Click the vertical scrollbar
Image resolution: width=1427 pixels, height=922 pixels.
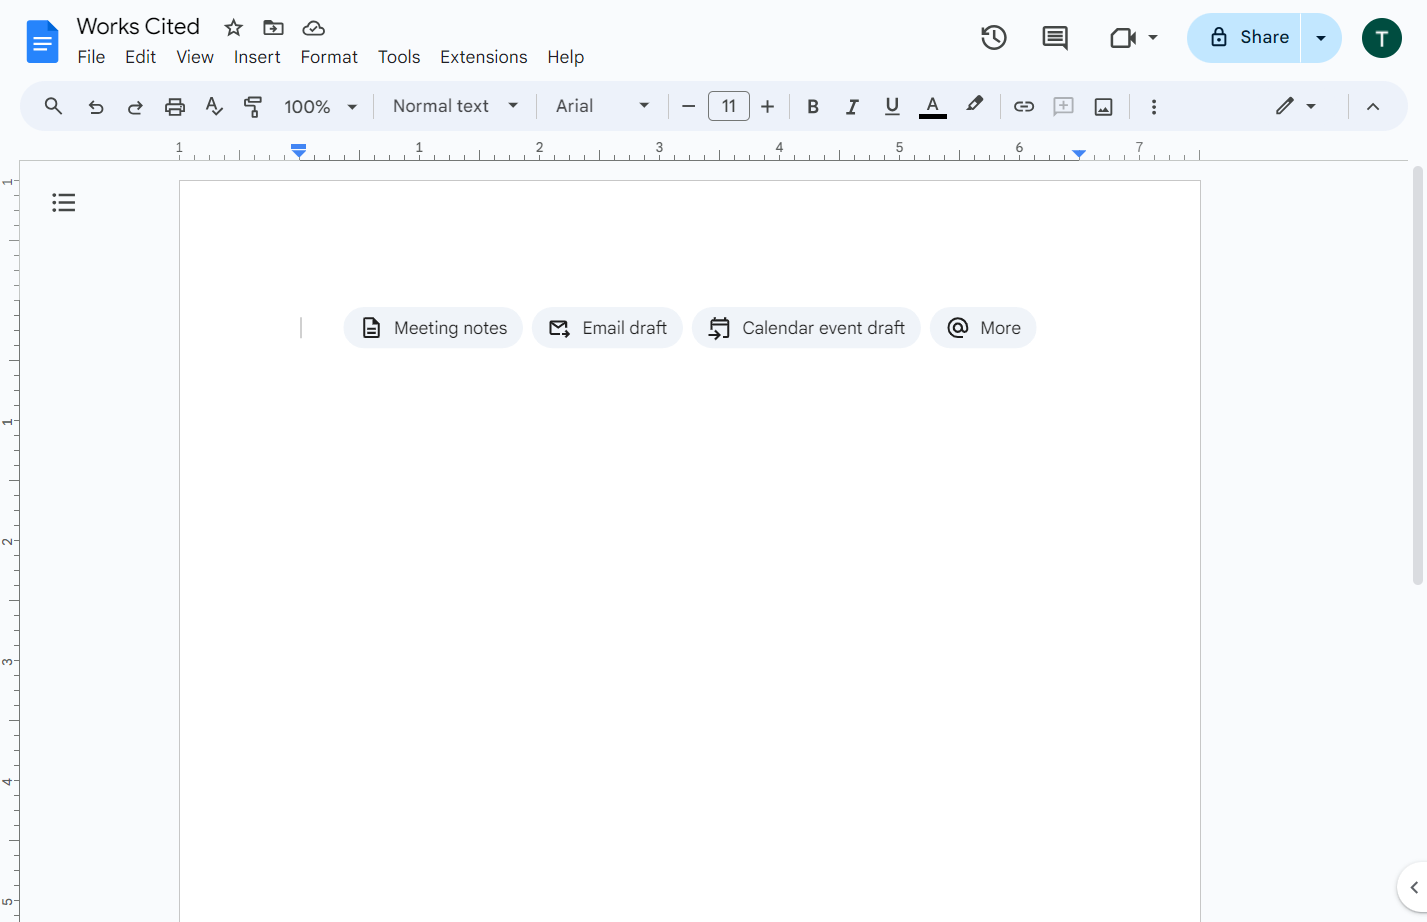pyautogui.click(x=1417, y=375)
